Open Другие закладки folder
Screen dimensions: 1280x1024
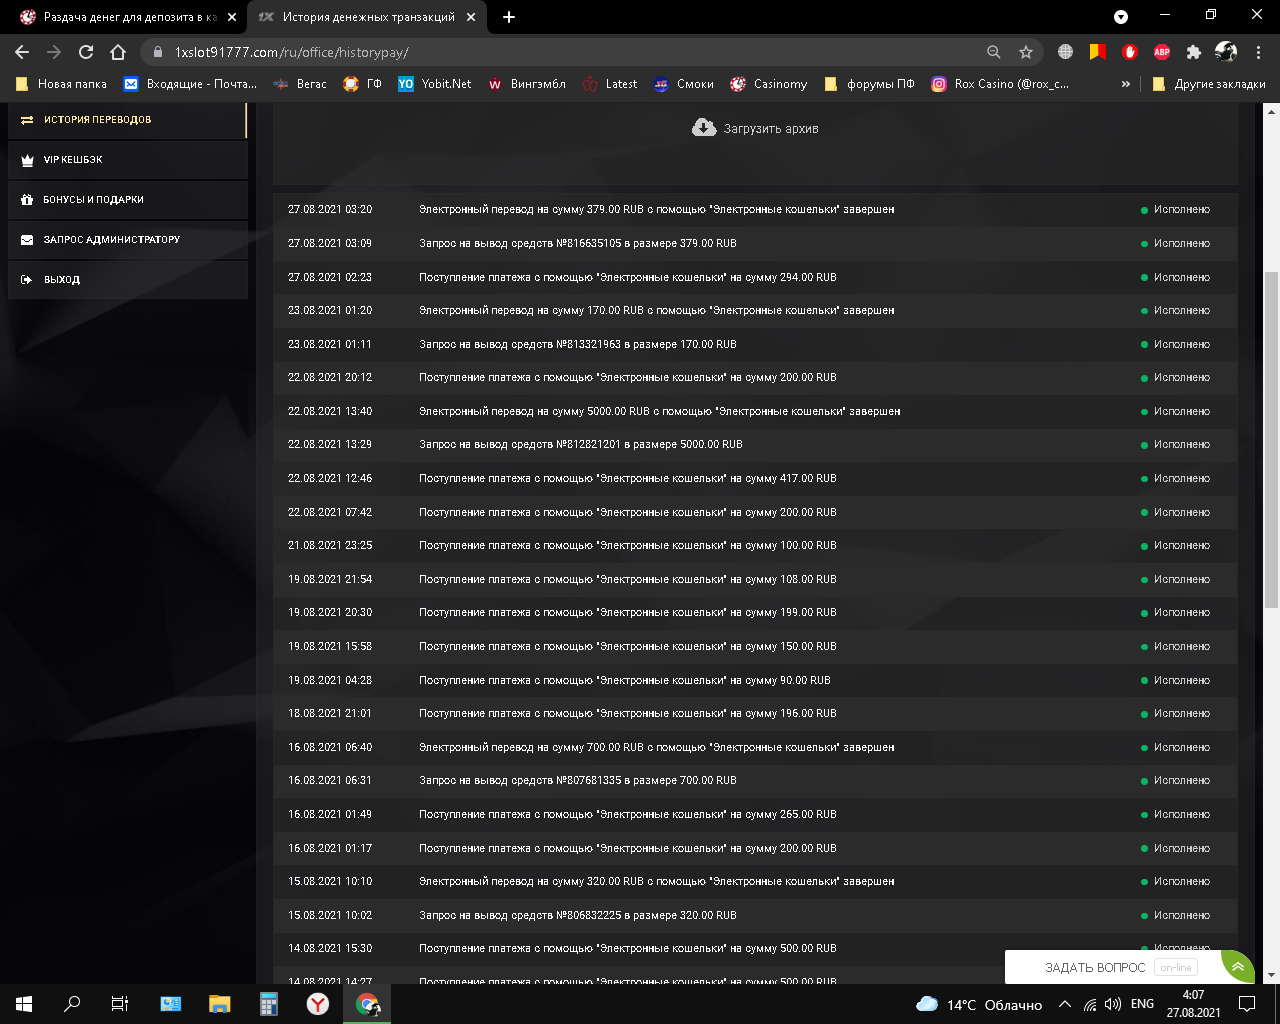coord(1208,84)
